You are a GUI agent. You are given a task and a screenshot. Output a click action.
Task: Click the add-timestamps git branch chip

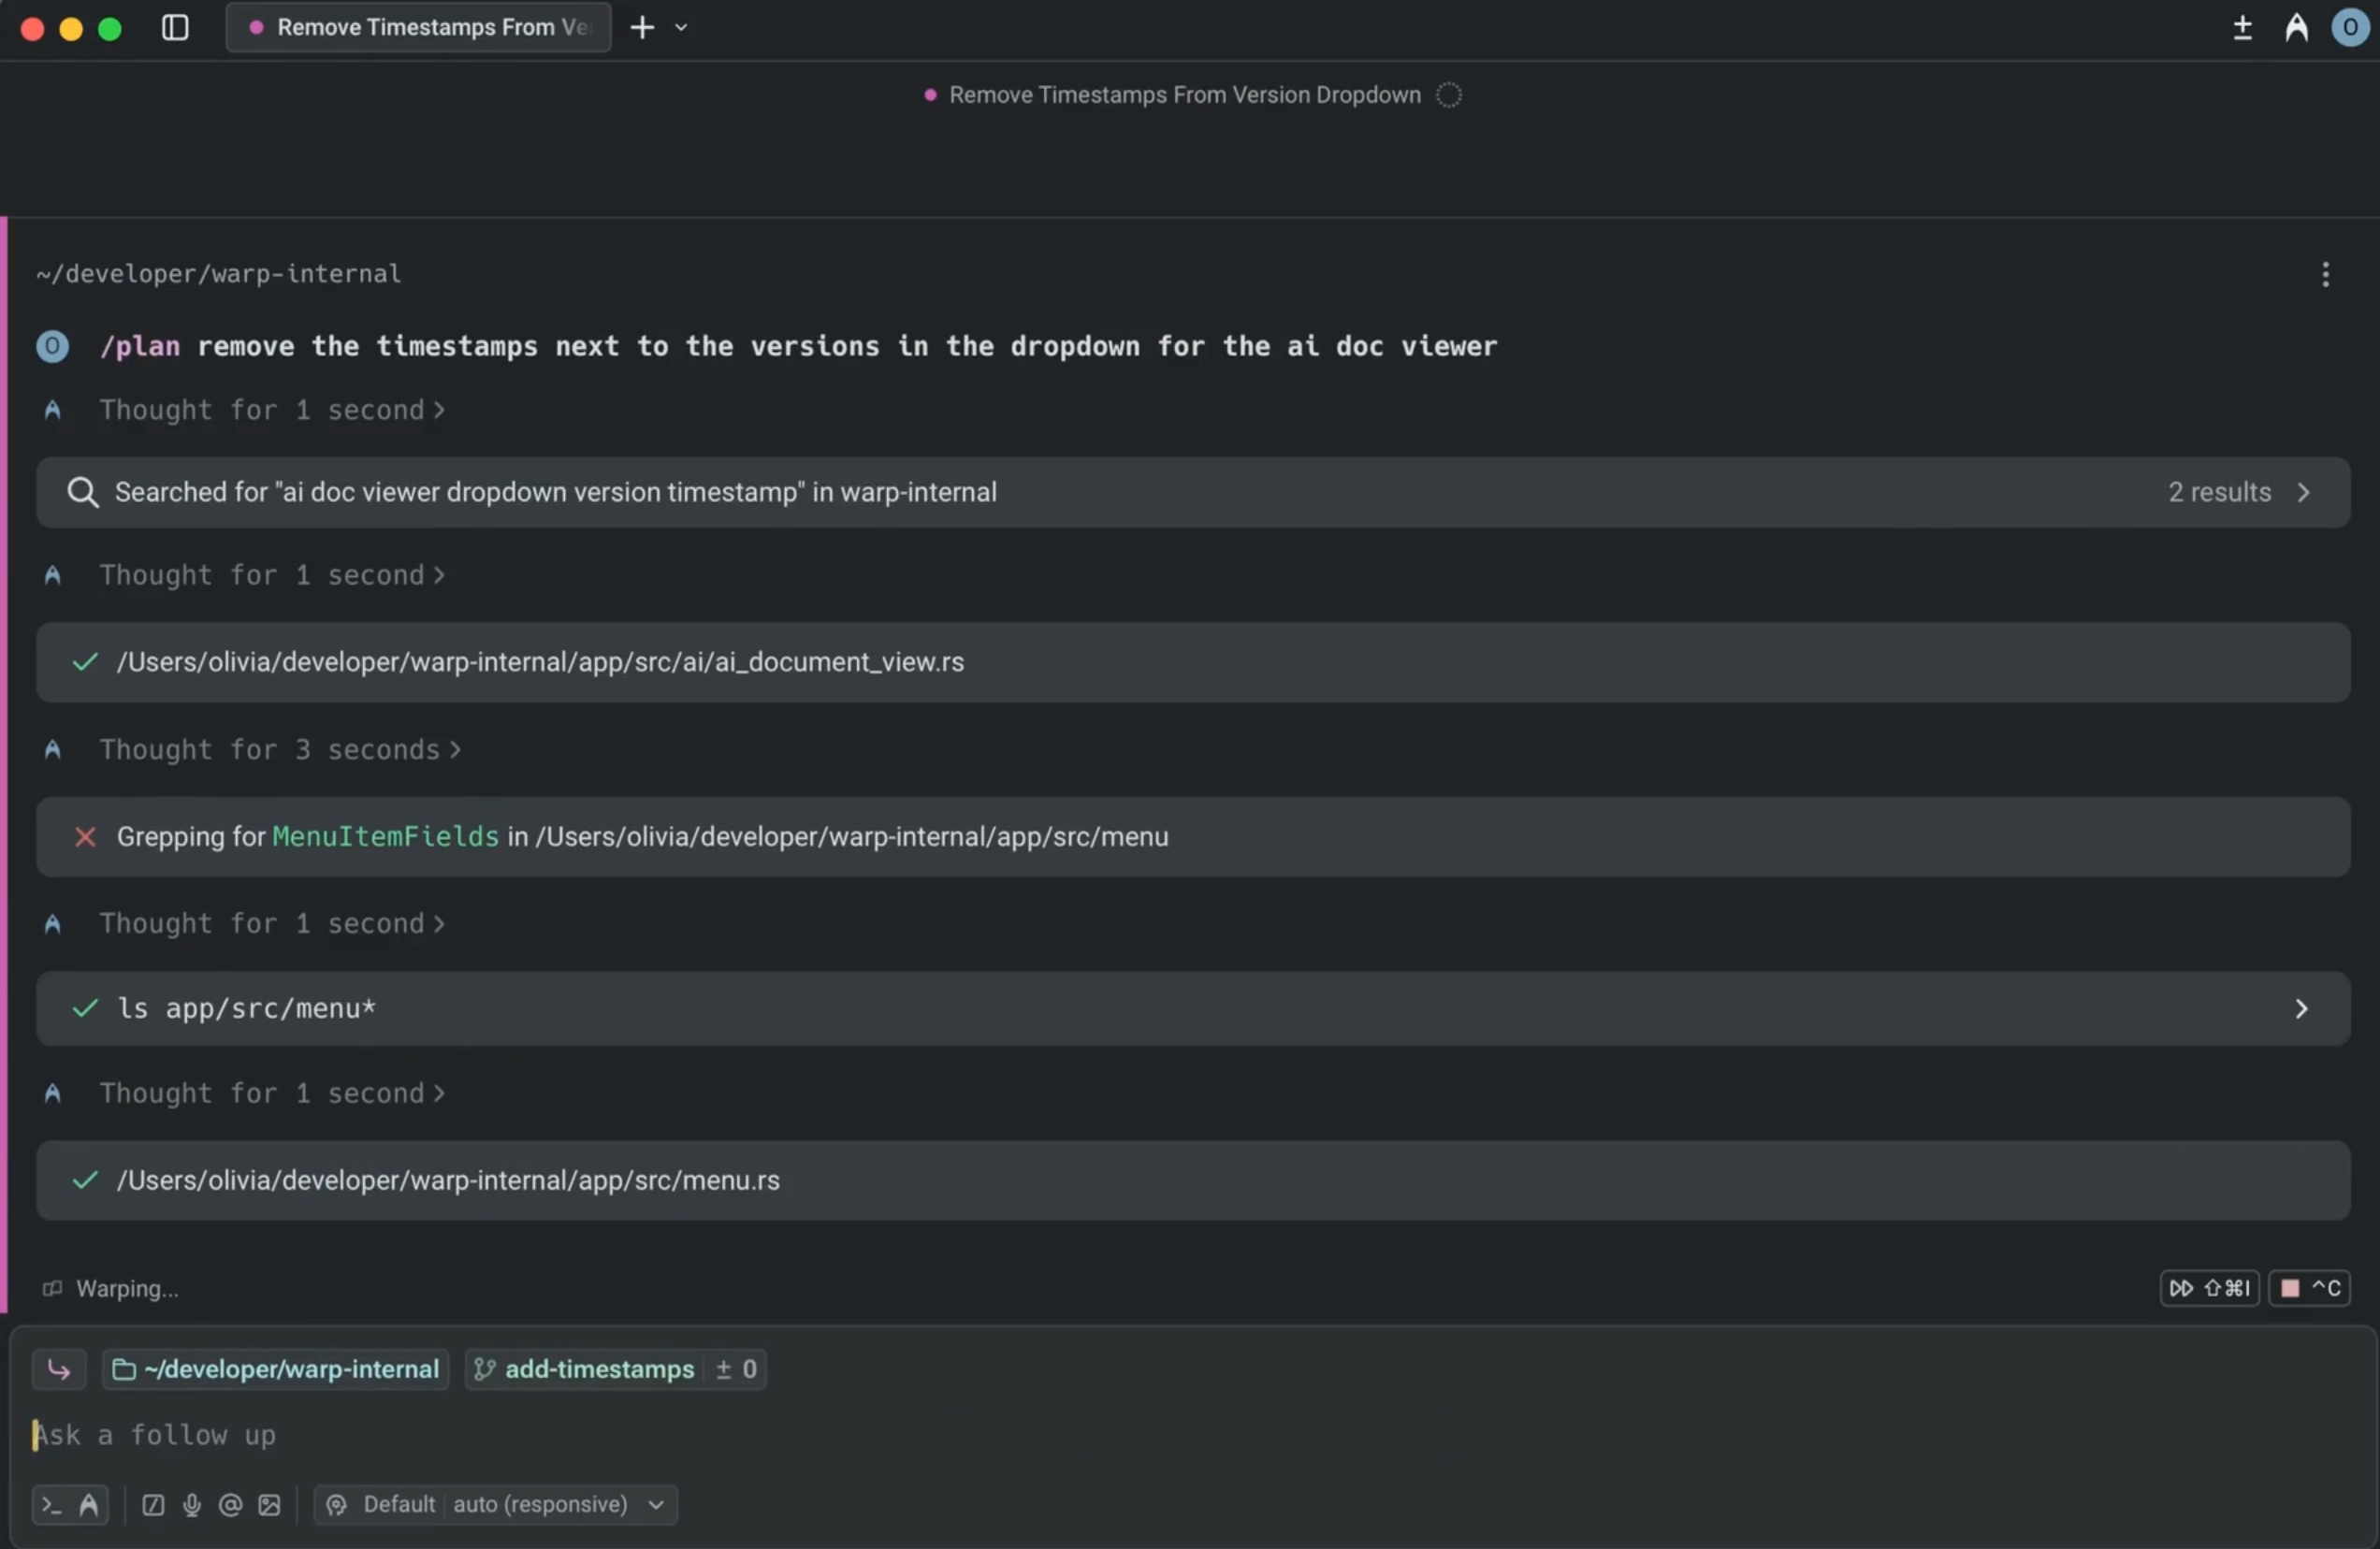[598, 1369]
